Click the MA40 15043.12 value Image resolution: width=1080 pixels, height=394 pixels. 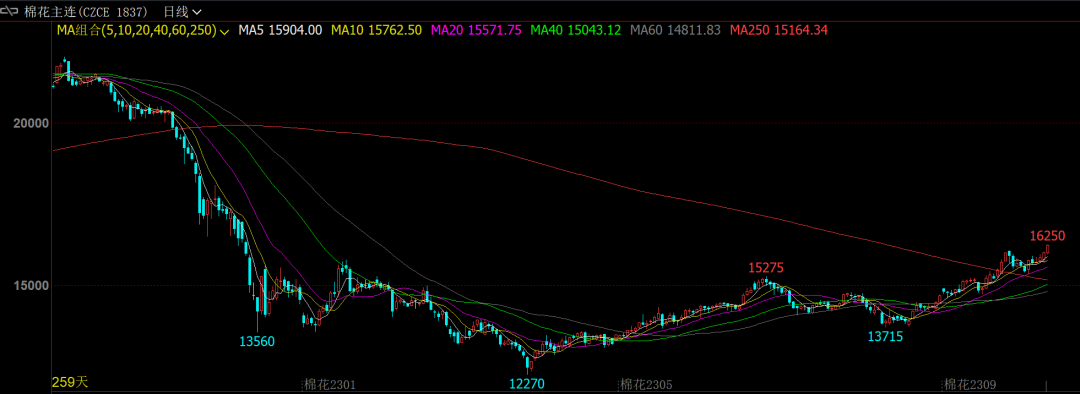(x=576, y=30)
